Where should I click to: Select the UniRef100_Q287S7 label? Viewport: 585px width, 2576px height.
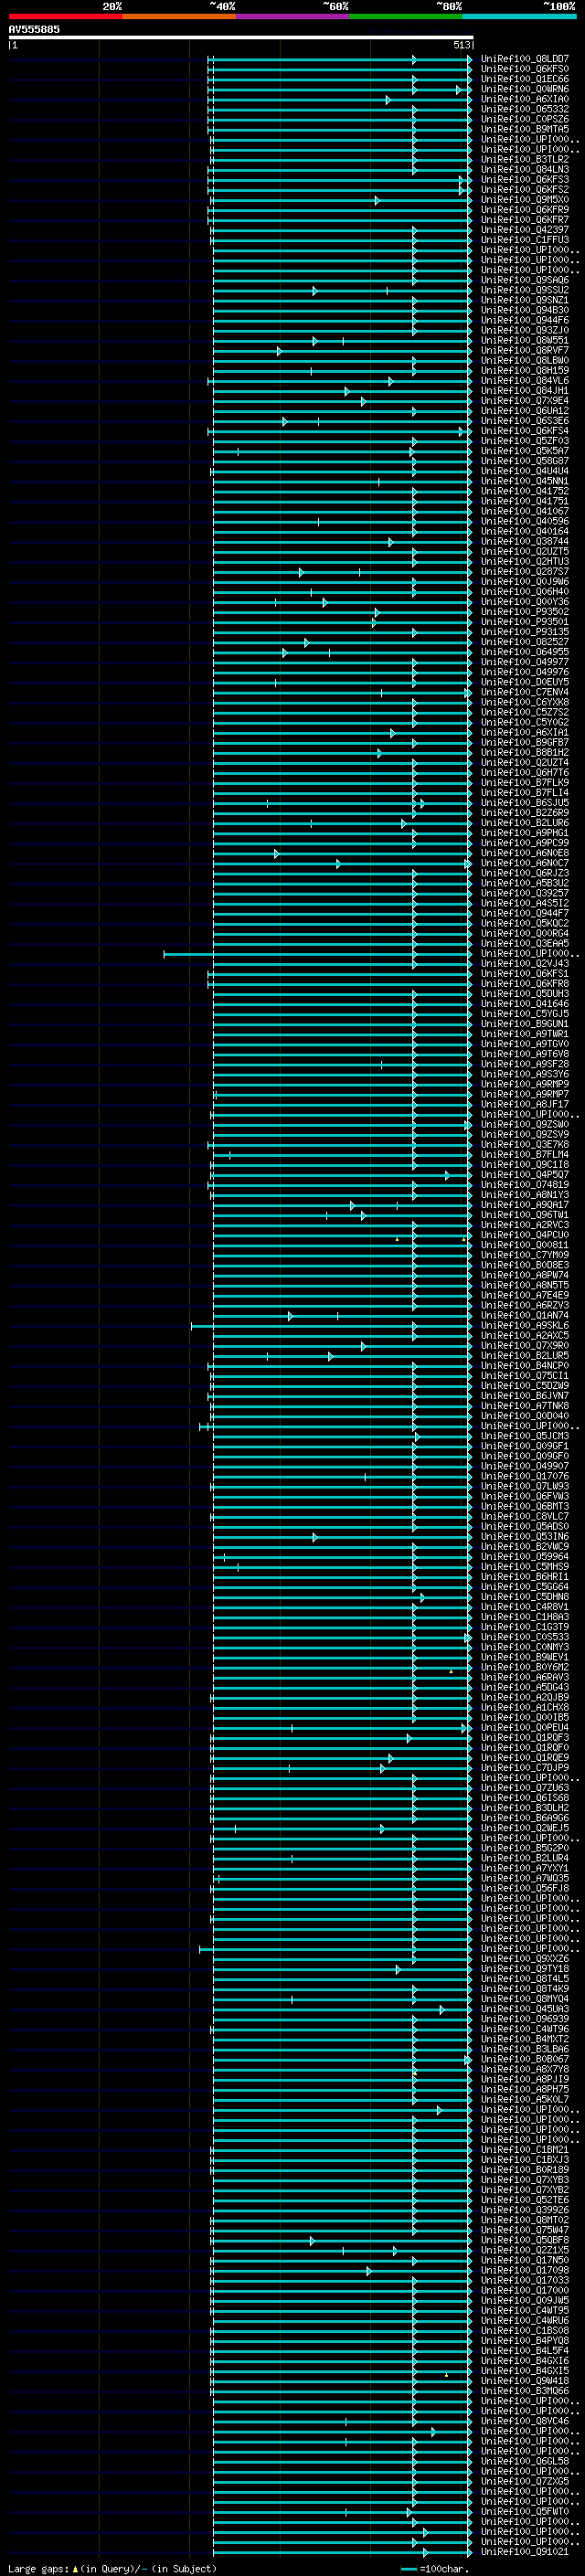(x=525, y=572)
